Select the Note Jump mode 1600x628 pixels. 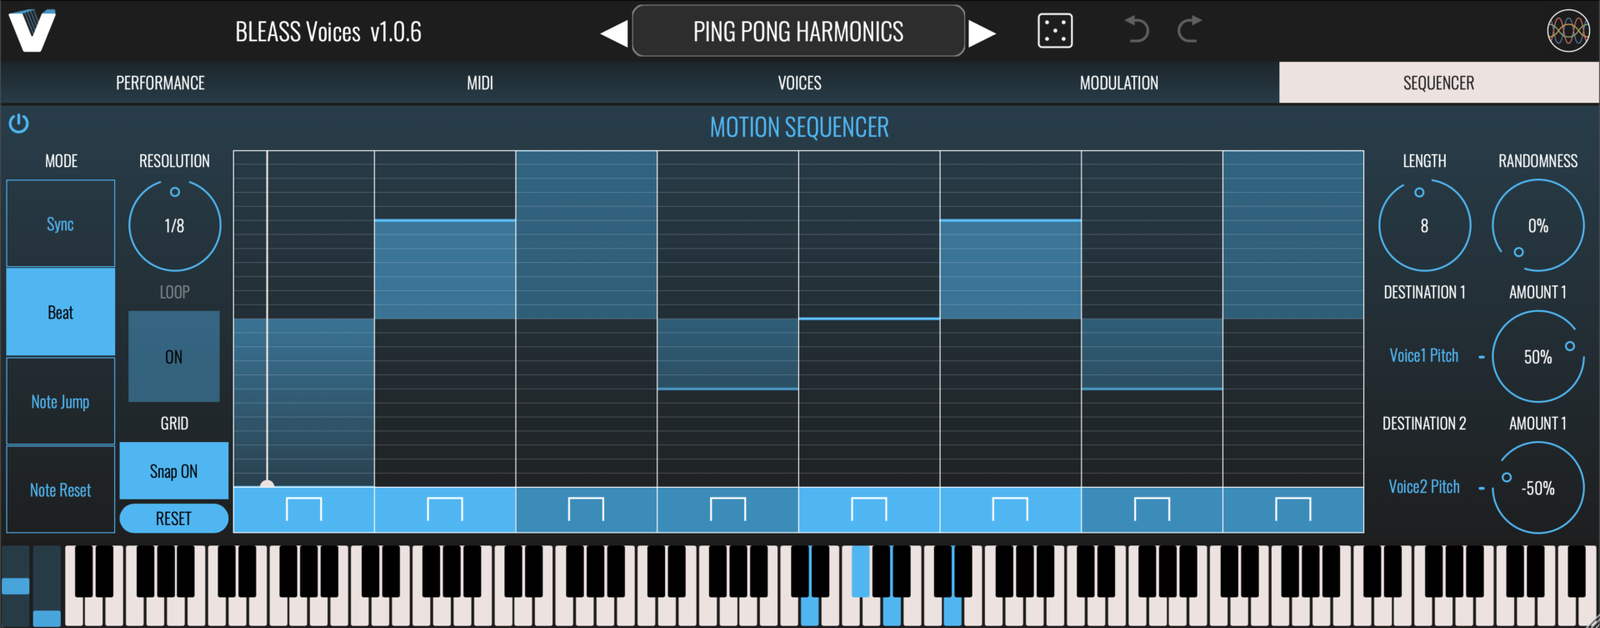[x=60, y=402]
